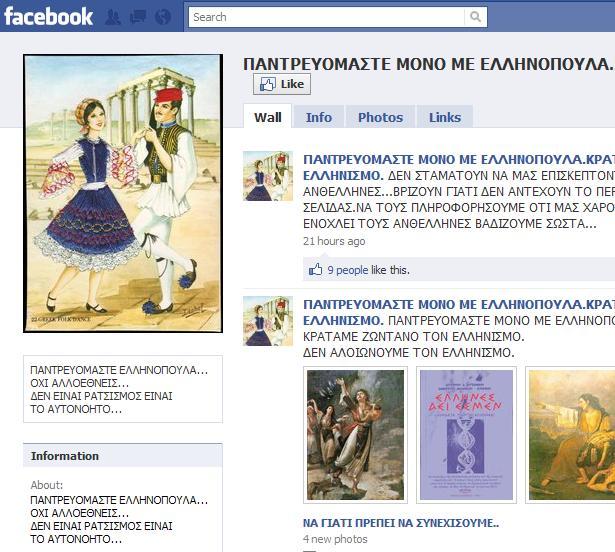The image size is (615, 552).
Task: Open the yellow reclining figure painting photo
Action: (571, 435)
